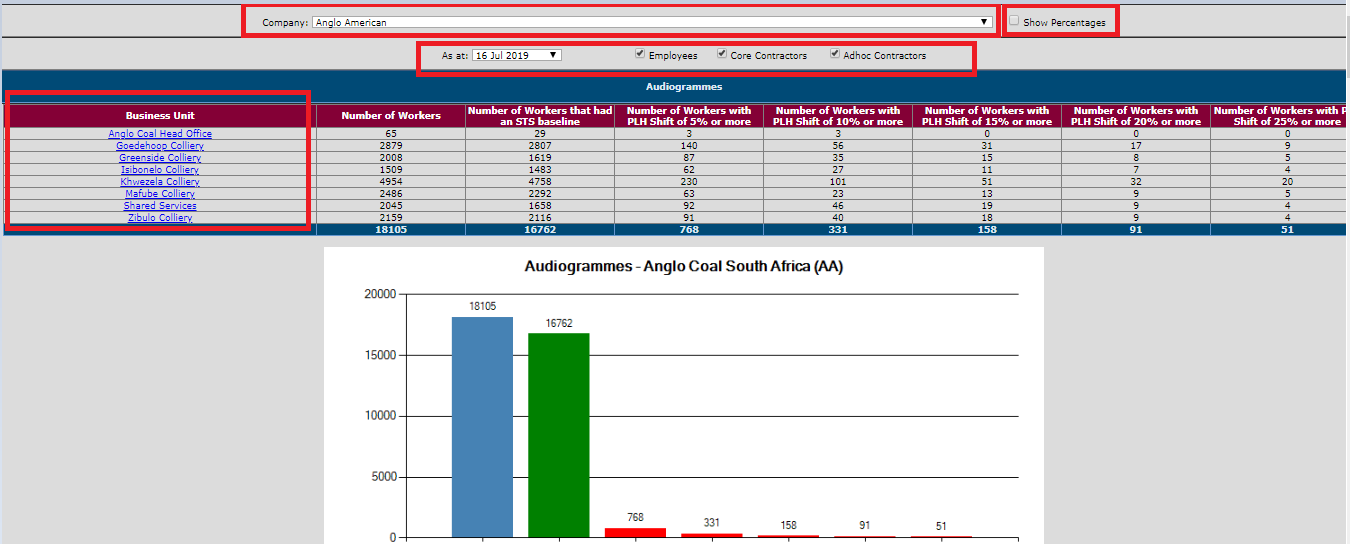Click the STS baseline column header
The height and width of the screenshot is (544, 1350).
(x=540, y=116)
